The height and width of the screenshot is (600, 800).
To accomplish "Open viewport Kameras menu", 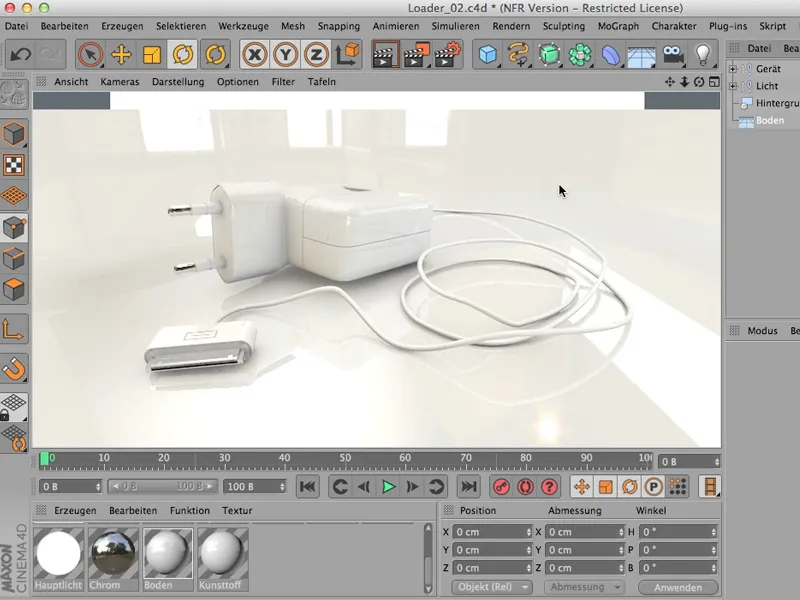I will [x=120, y=82].
